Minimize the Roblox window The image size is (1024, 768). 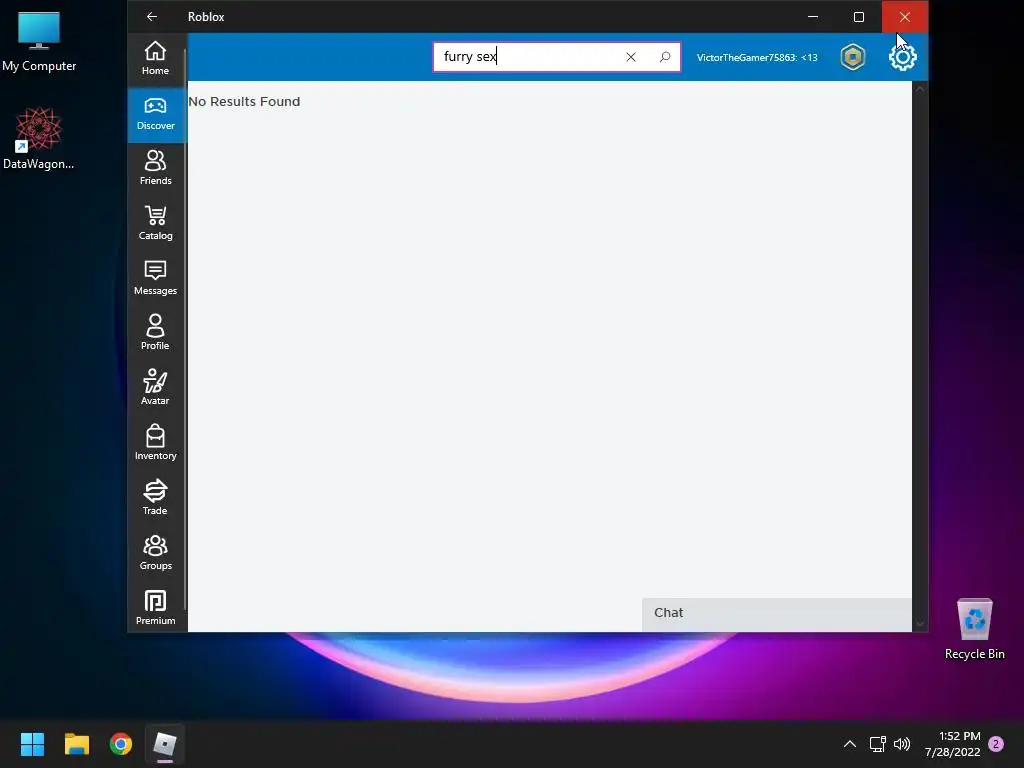[x=813, y=16]
